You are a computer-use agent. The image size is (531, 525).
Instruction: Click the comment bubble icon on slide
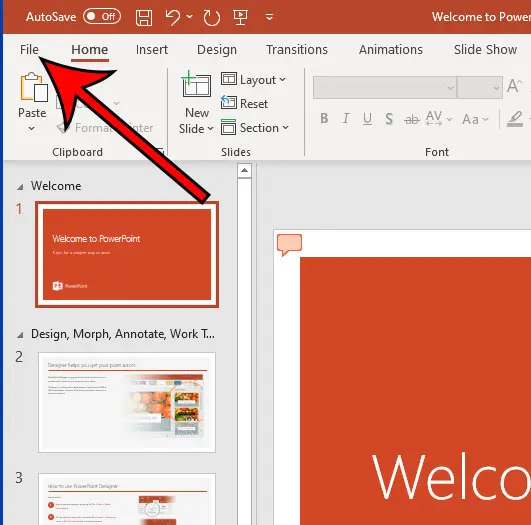click(289, 244)
